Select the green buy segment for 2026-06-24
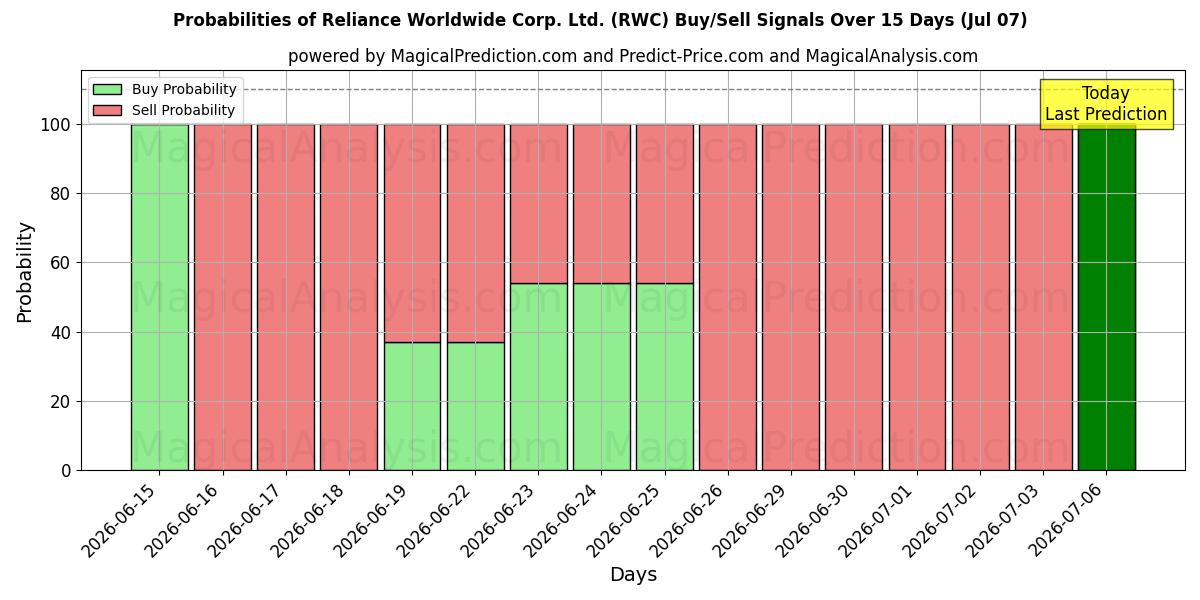 tap(602, 377)
